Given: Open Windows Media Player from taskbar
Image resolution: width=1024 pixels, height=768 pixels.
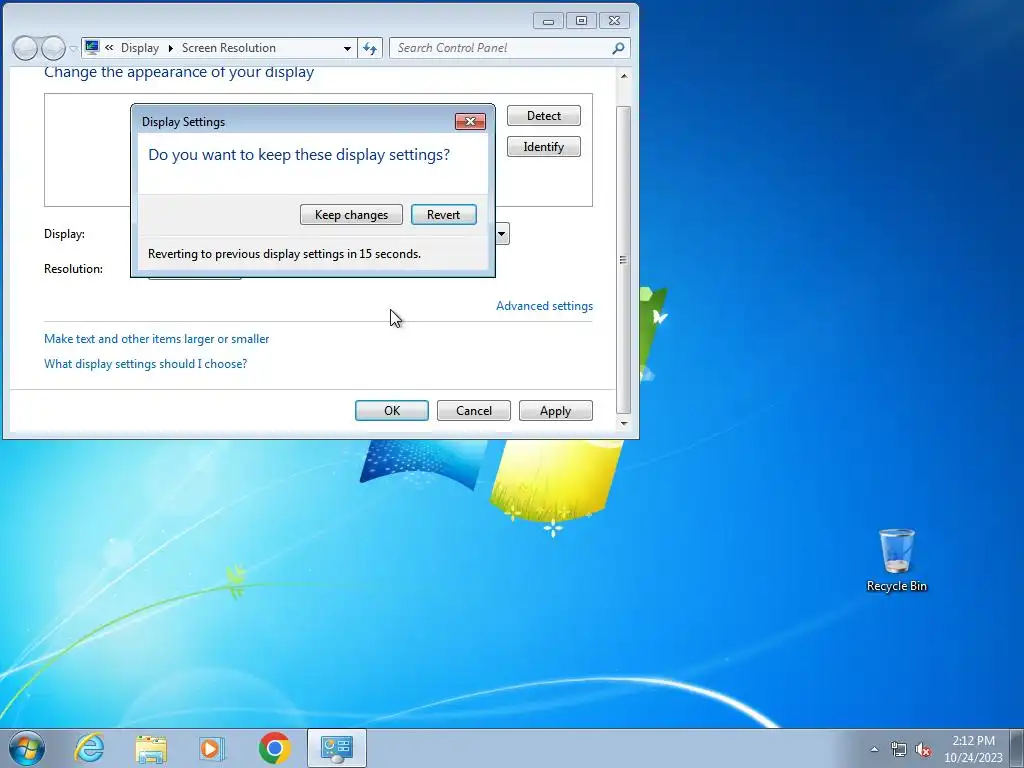Looking at the screenshot, I should pyautogui.click(x=212, y=748).
